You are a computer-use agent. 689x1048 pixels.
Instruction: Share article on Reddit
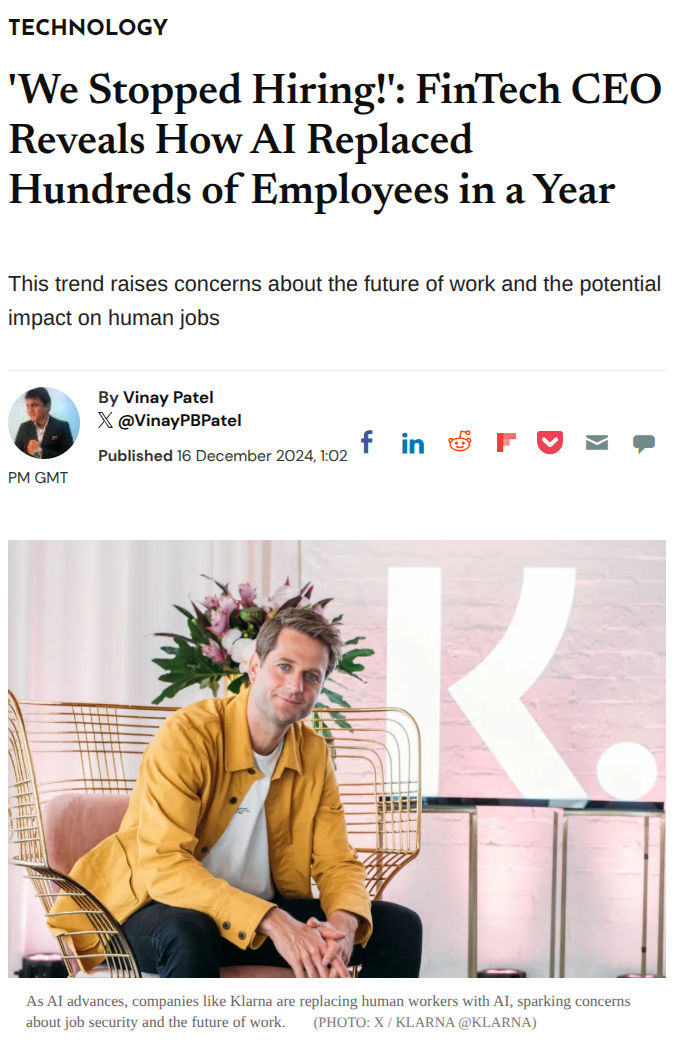tap(459, 442)
